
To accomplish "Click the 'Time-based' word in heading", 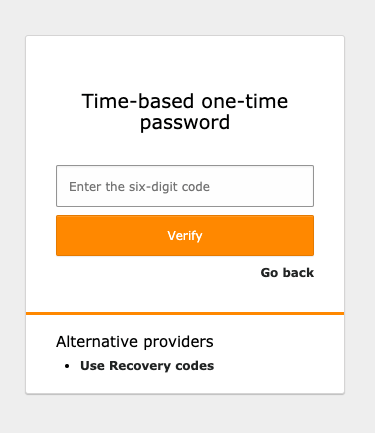I will tap(138, 101).
